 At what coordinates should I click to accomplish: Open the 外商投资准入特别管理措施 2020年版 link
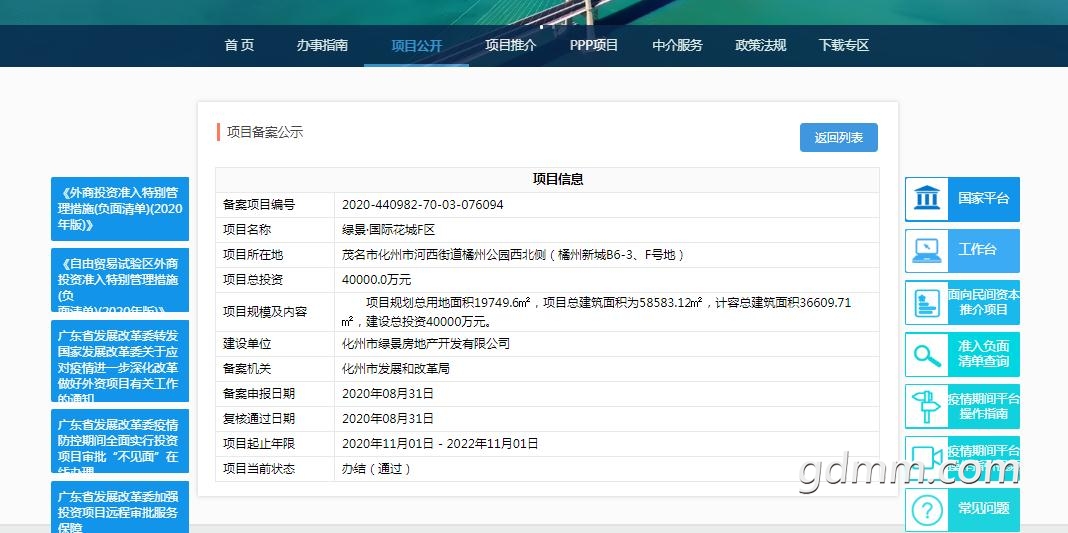(x=120, y=209)
